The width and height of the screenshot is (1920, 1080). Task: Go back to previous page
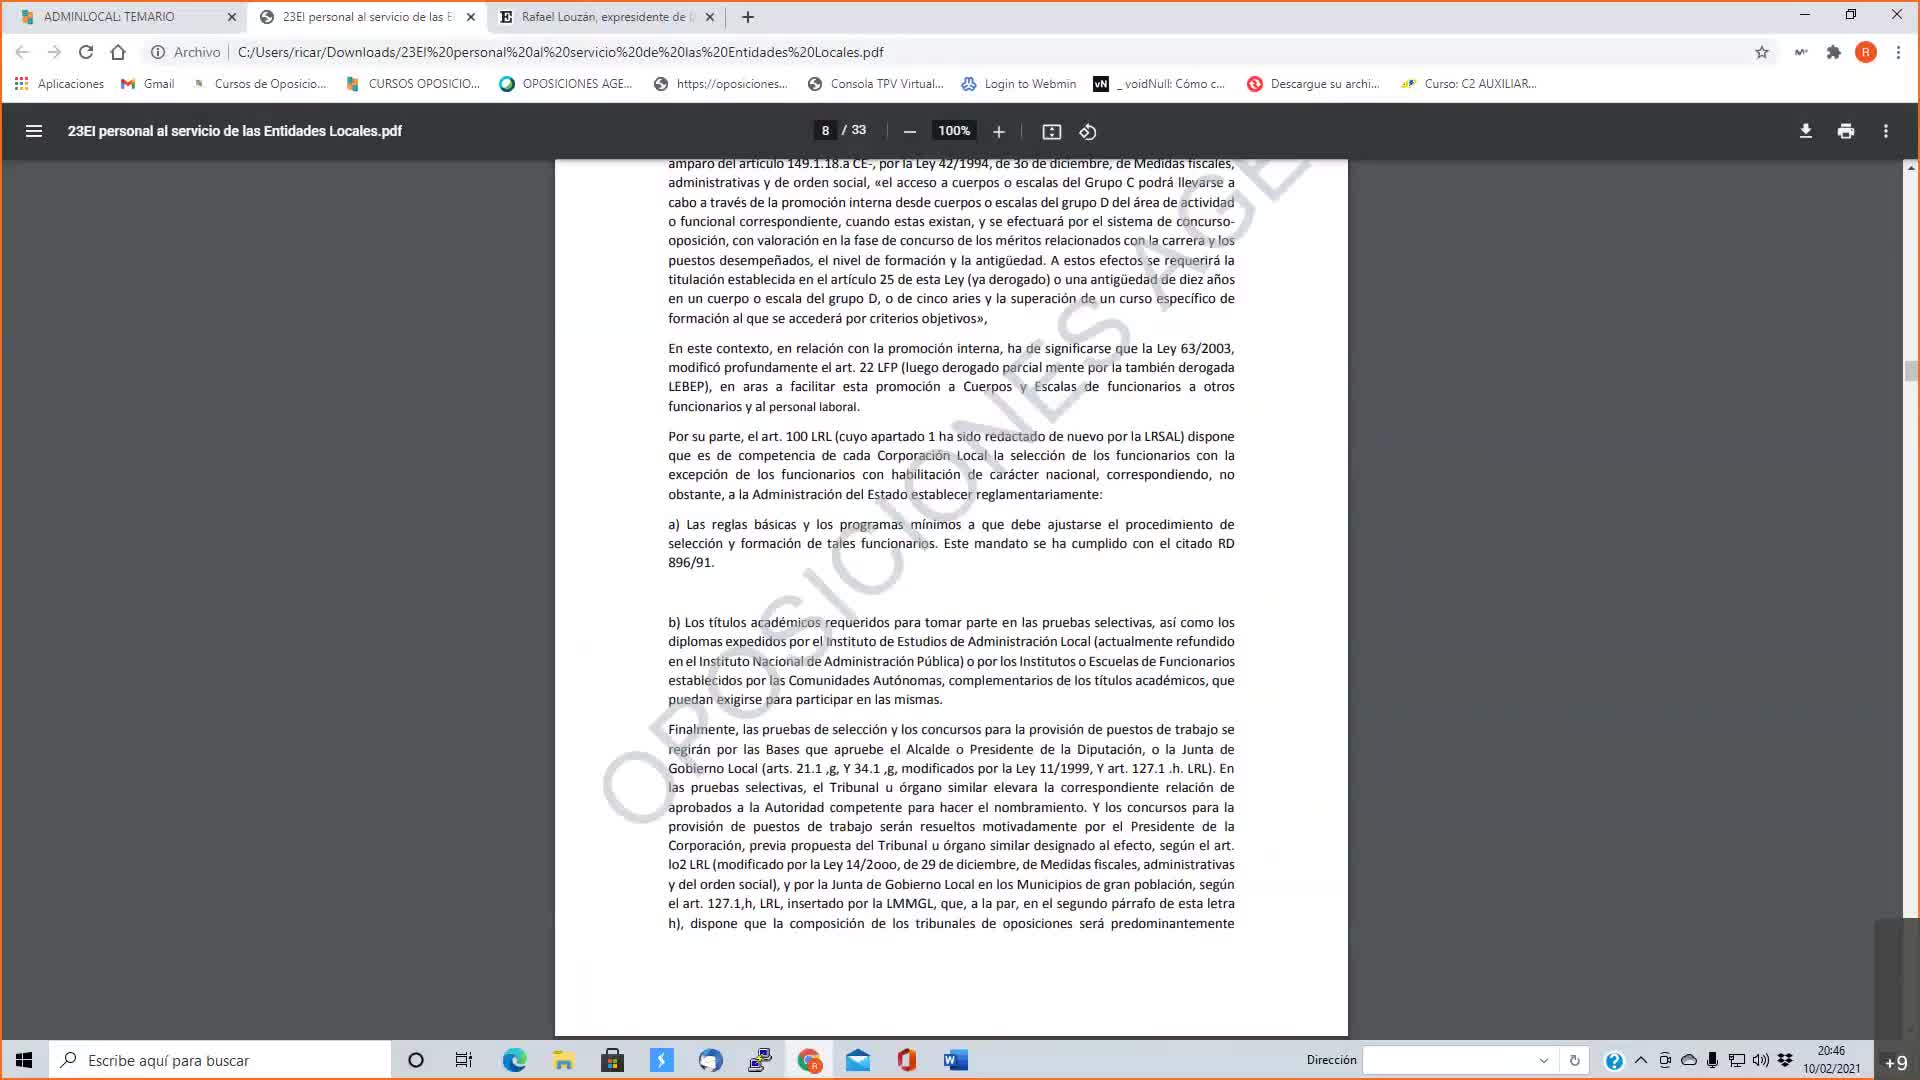coord(22,52)
